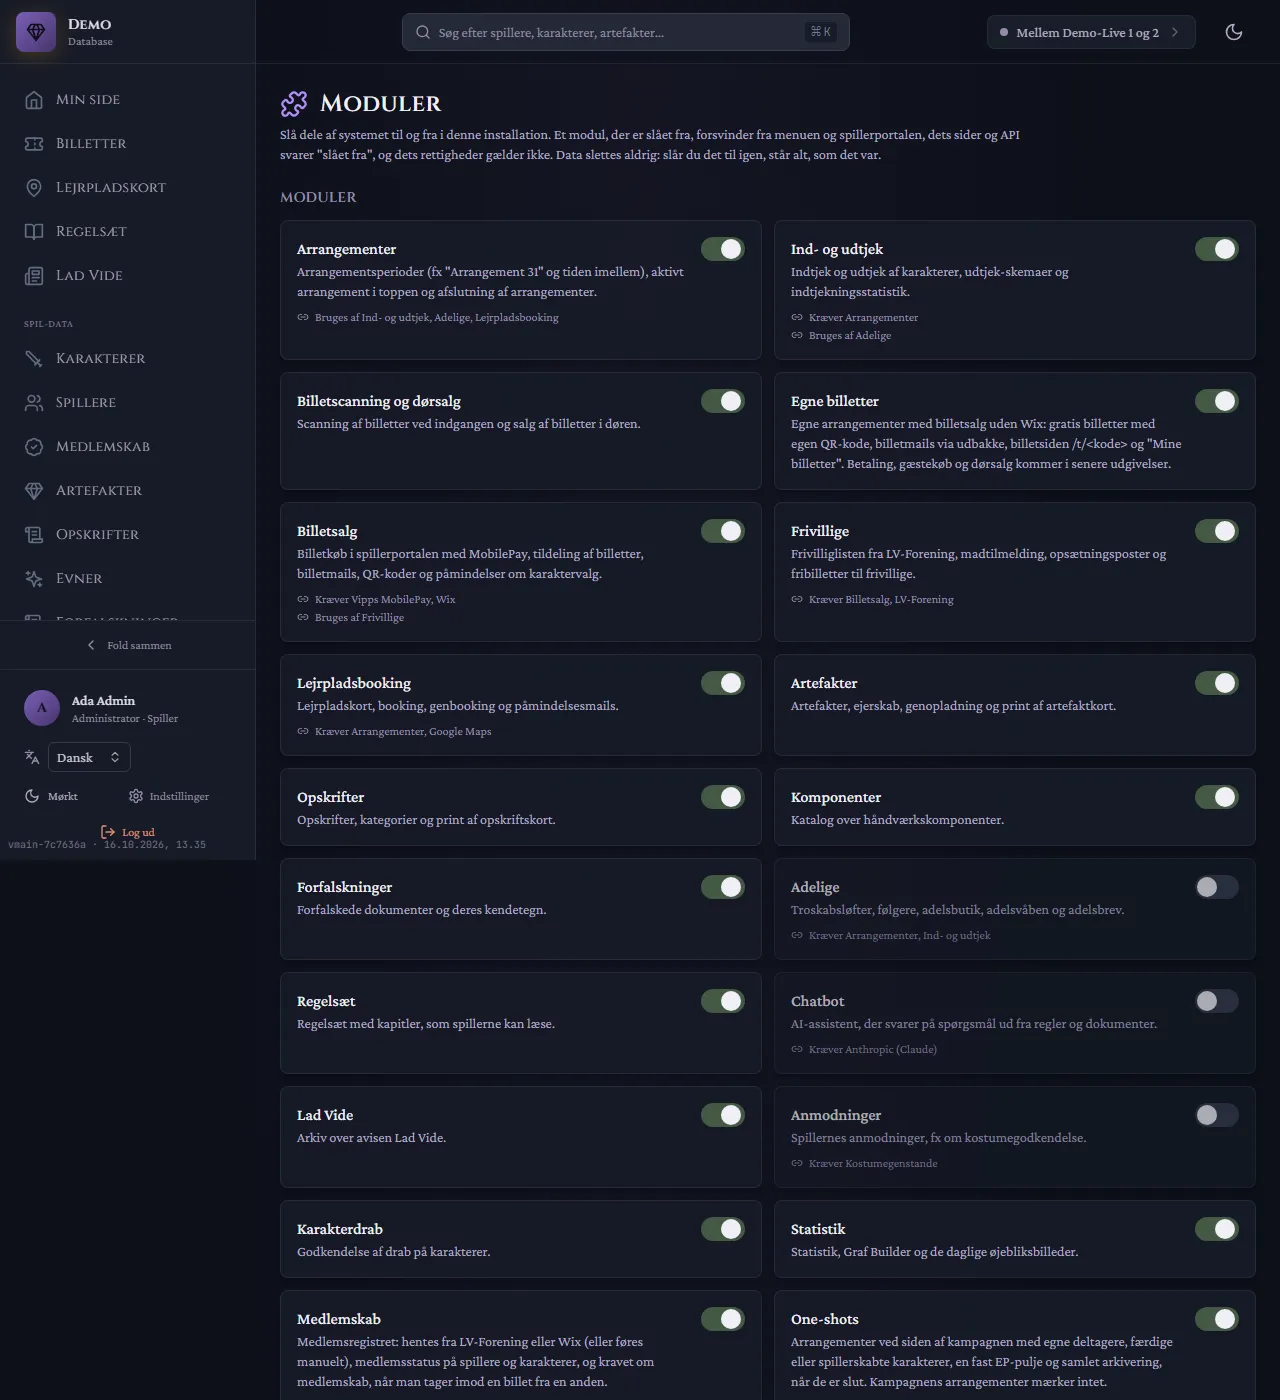
Task: Enable the Adelige module toggle
Action: pyautogui.click(x=1217, y=887)
